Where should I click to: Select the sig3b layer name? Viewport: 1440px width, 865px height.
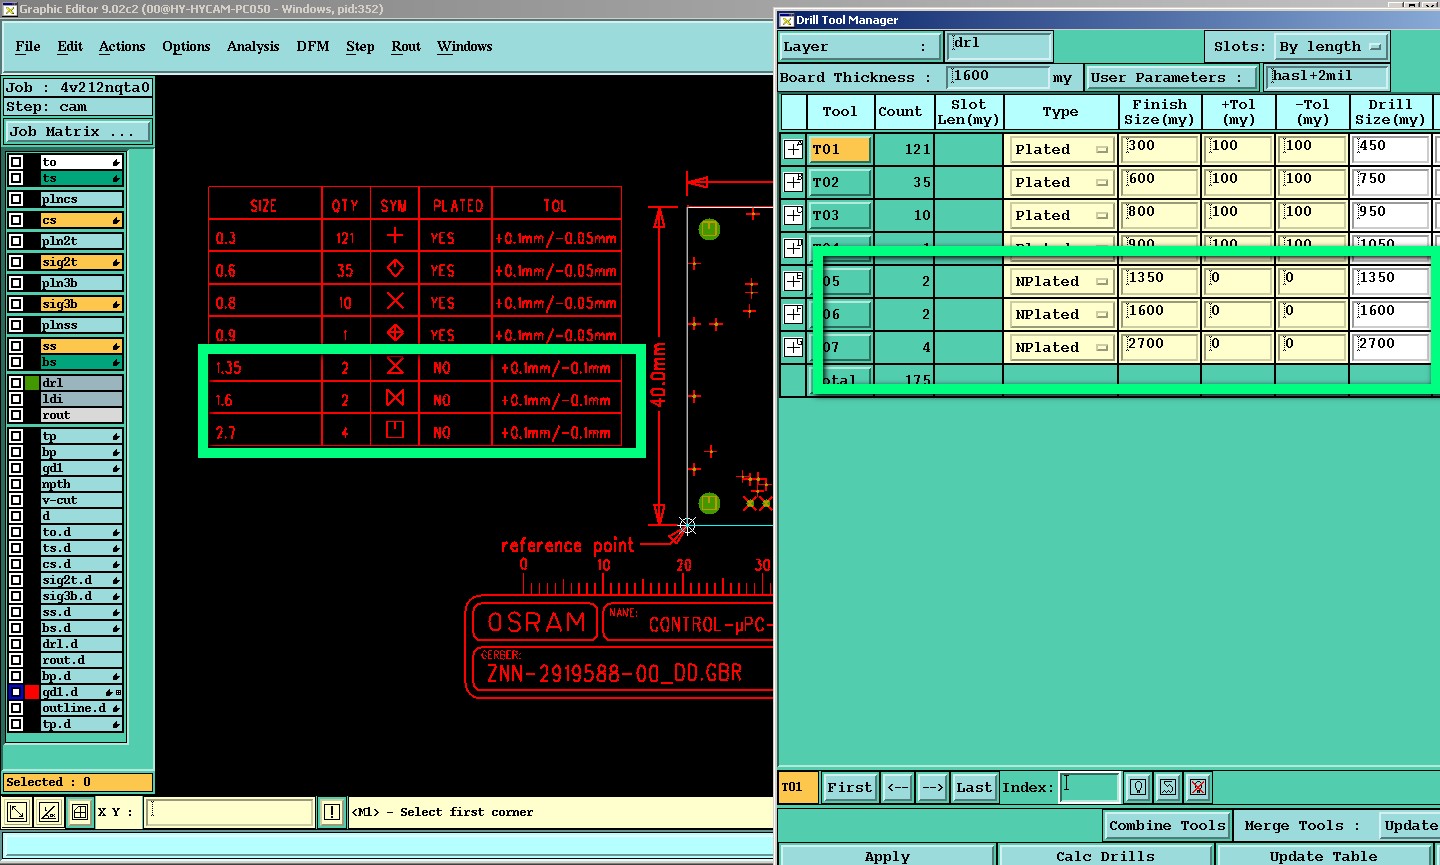tap(81, 304)
